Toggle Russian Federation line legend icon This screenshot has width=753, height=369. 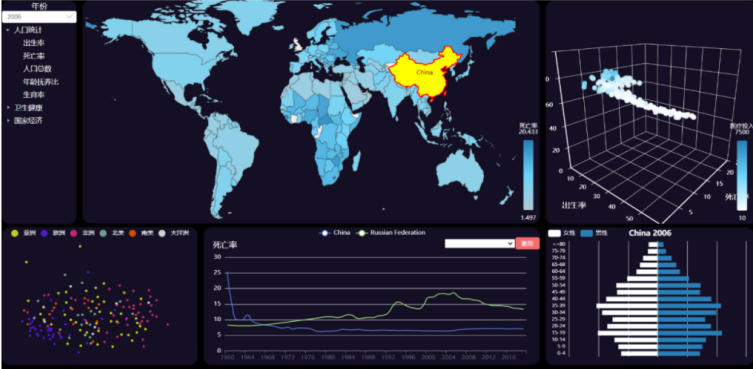click(x=362, y=233)
